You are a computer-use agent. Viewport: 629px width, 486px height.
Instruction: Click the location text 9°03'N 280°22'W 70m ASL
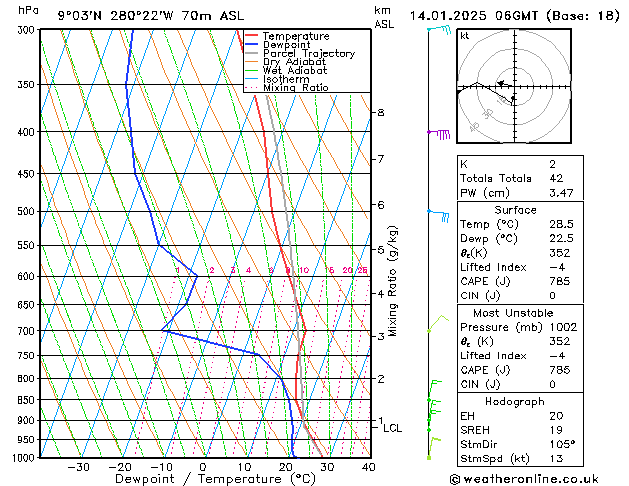click(151, 16)
